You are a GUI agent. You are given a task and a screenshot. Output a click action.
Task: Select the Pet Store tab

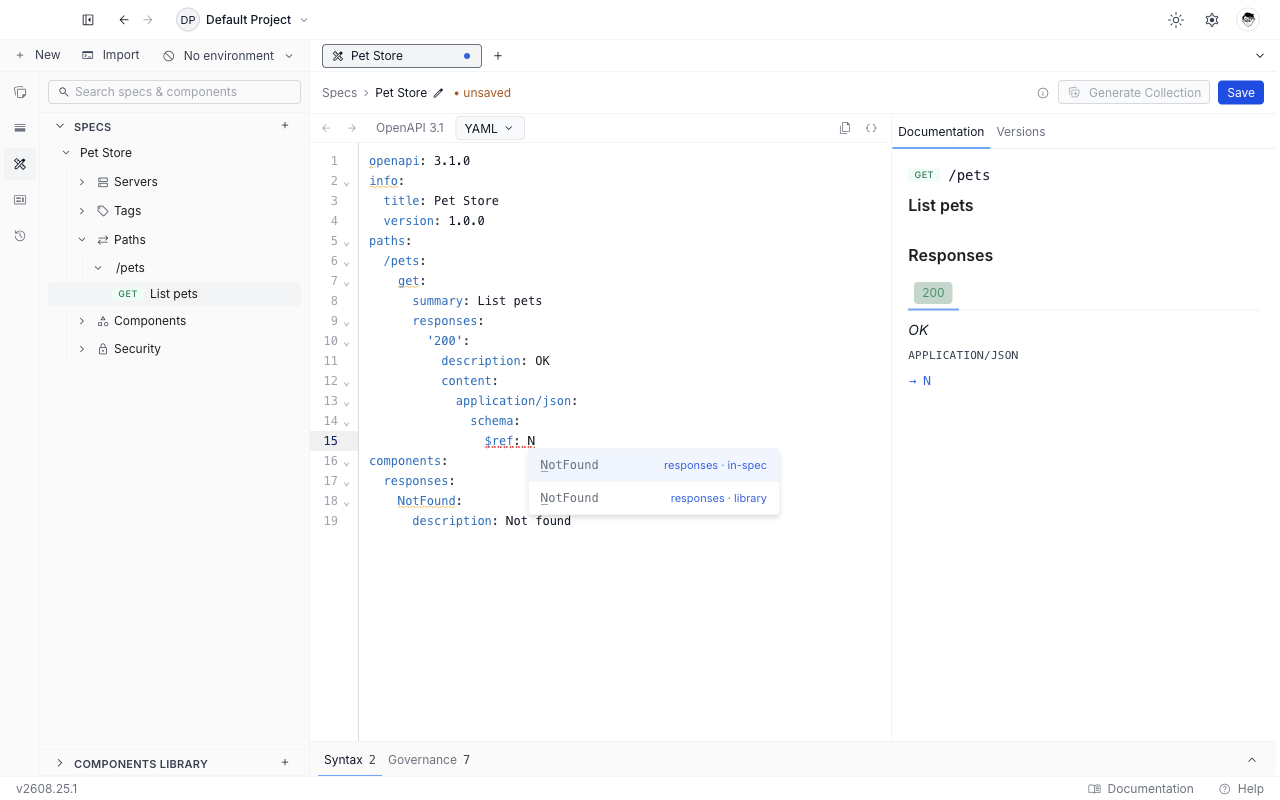tap(401, 56)
